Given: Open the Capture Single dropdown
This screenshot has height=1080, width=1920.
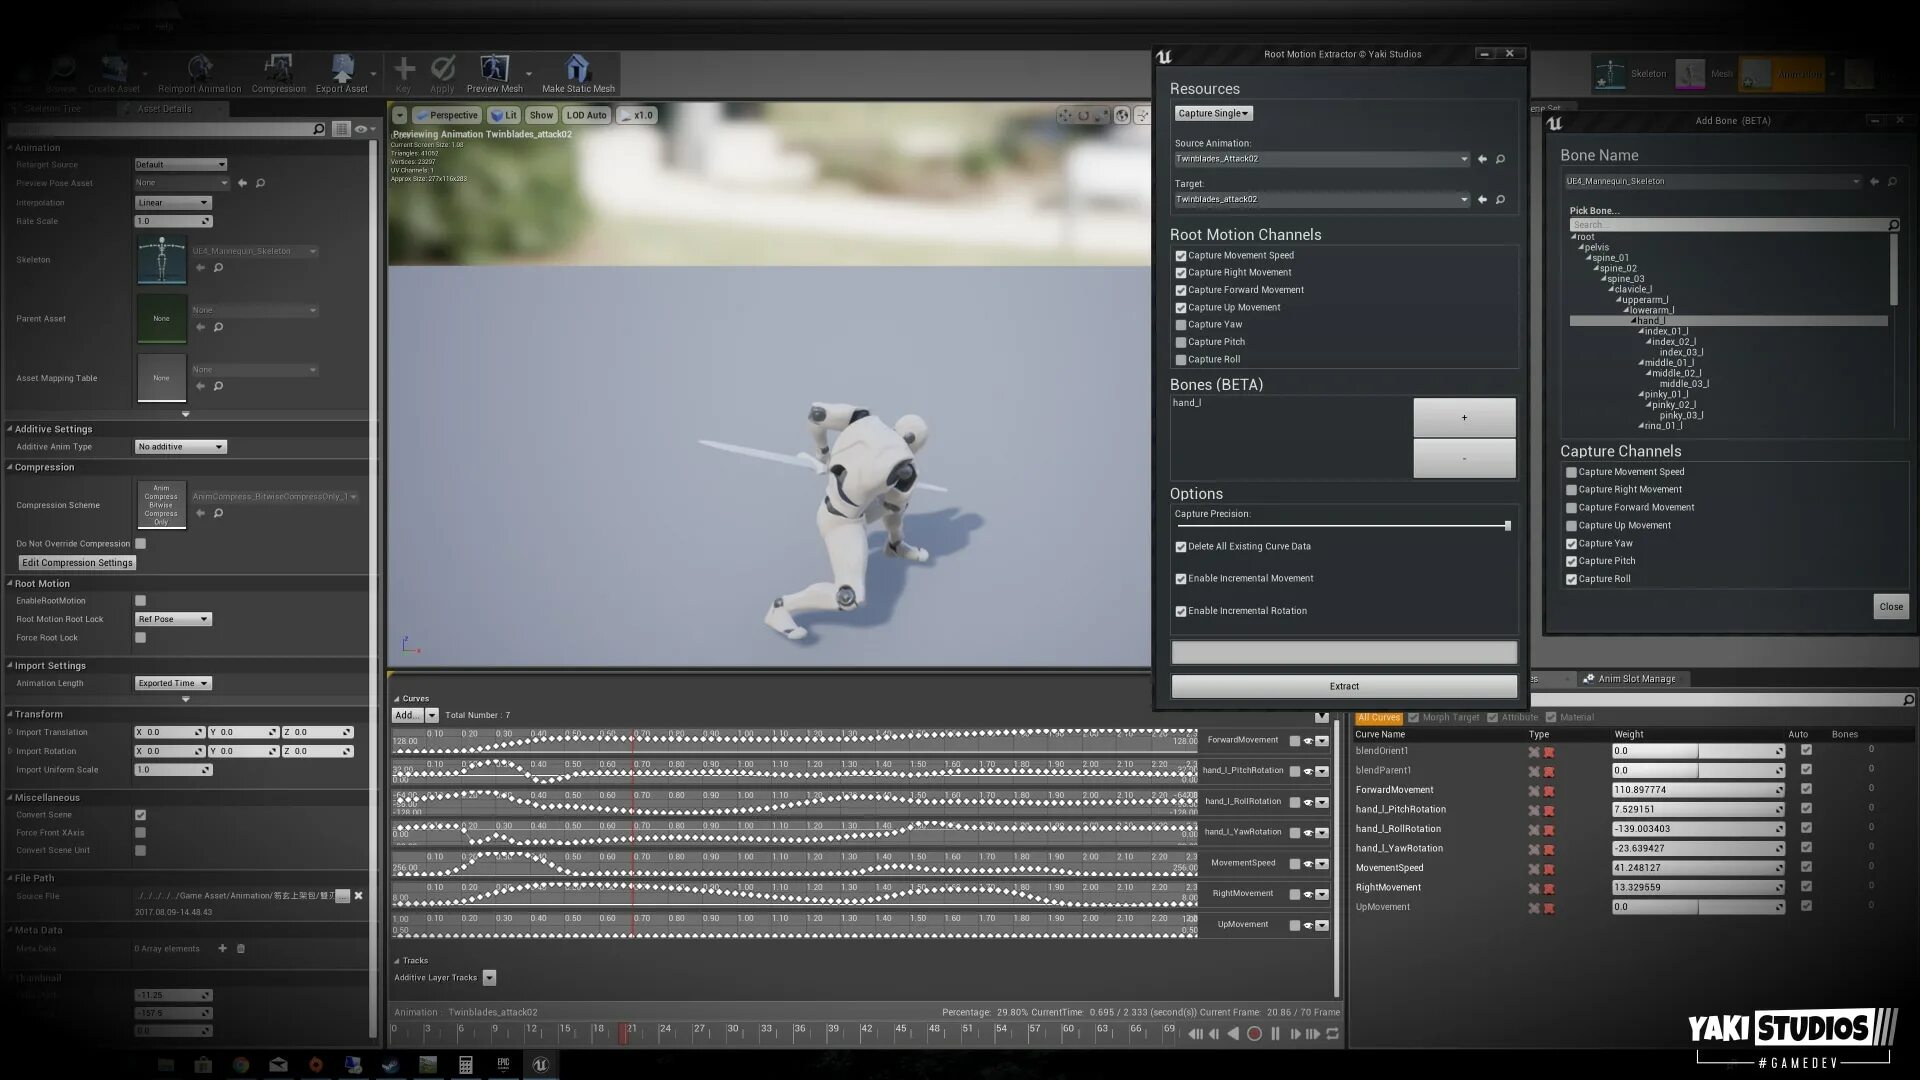Looking at the screenshot, I should click(1212, 113).
